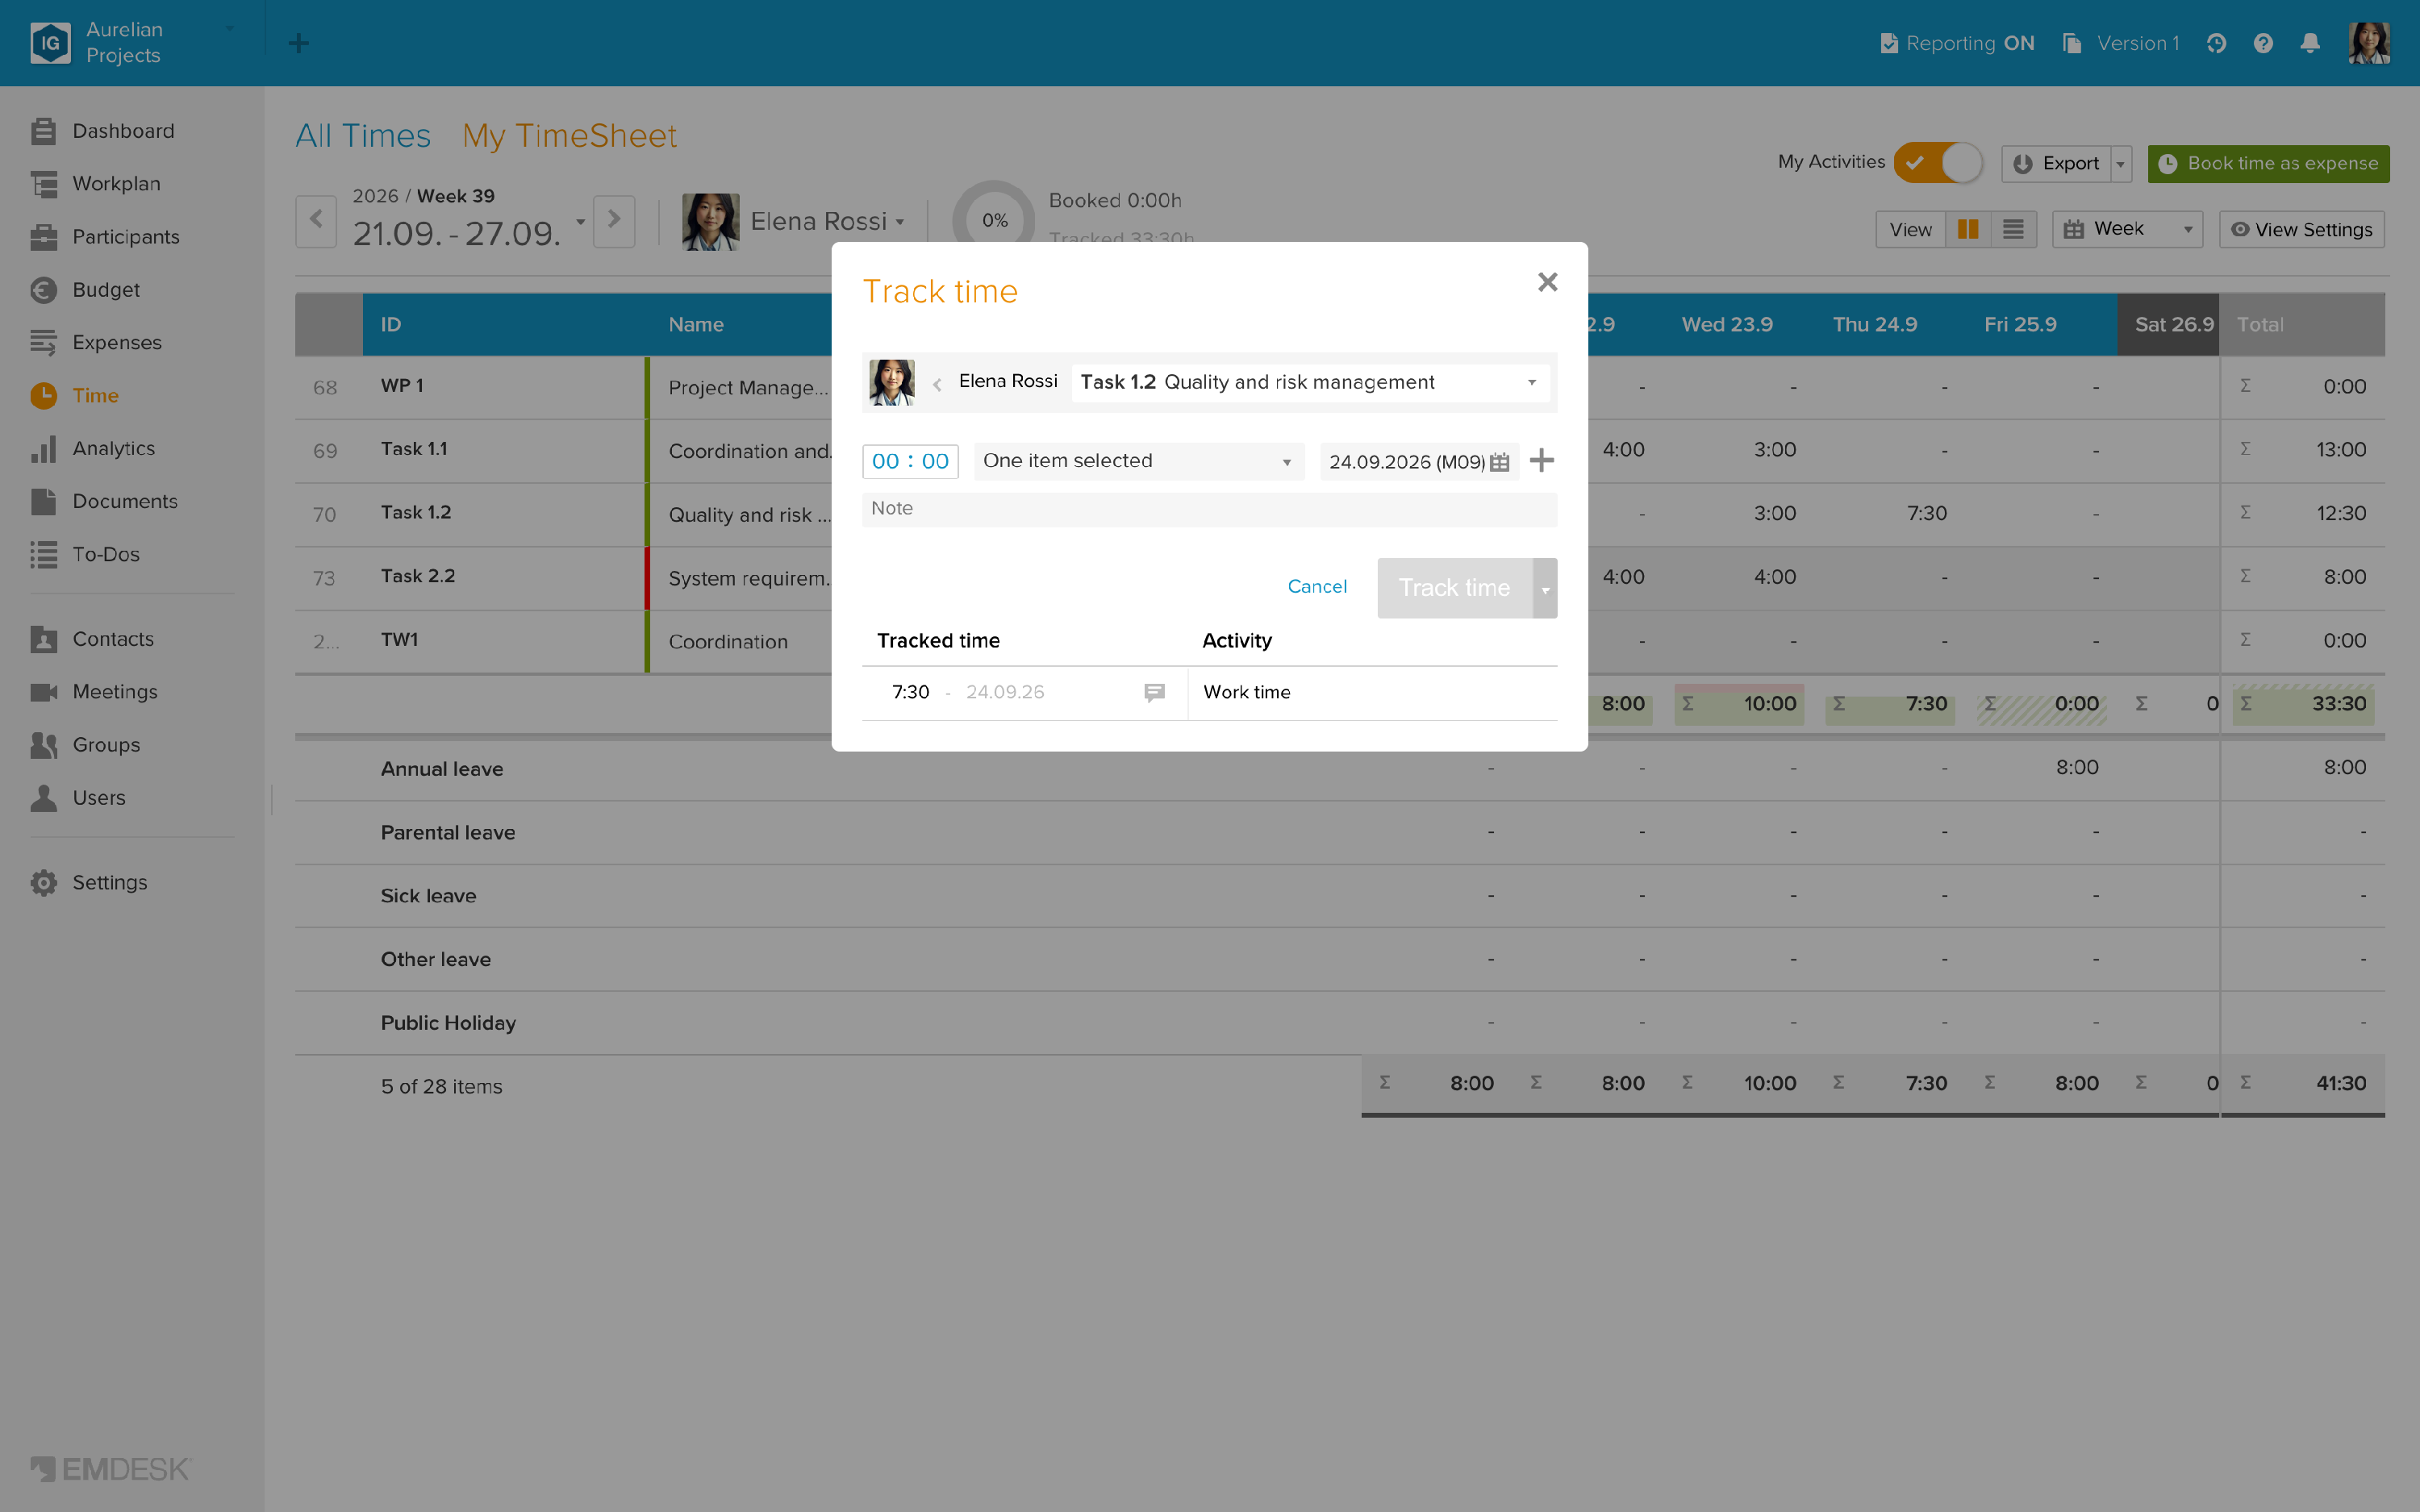Screen dimensions: 2420x1512
Task: Click the Note input field
Action: [1209, 509]
